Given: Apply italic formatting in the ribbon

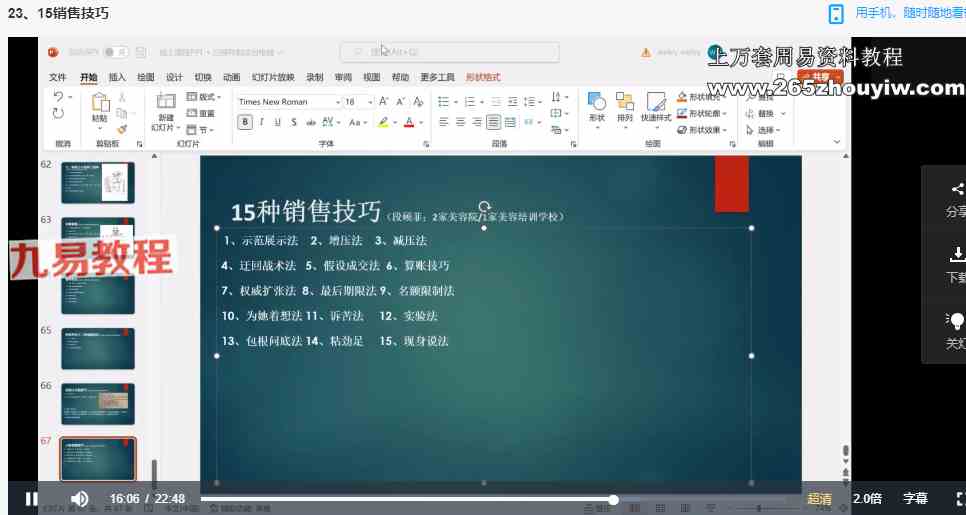Looking at the screenshot, I should (x=262, y=122).
